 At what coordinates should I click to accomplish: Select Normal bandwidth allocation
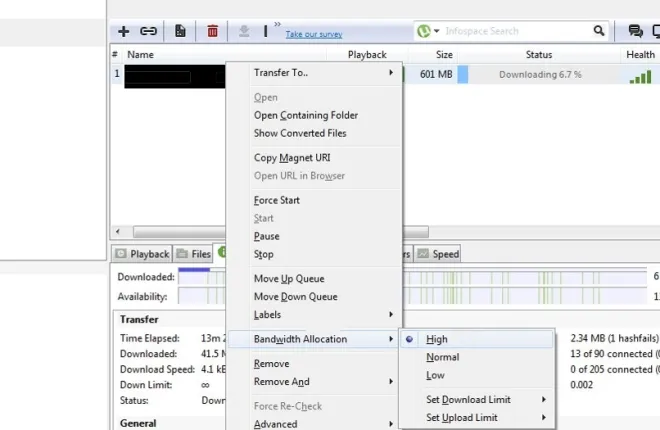[442, 357]
